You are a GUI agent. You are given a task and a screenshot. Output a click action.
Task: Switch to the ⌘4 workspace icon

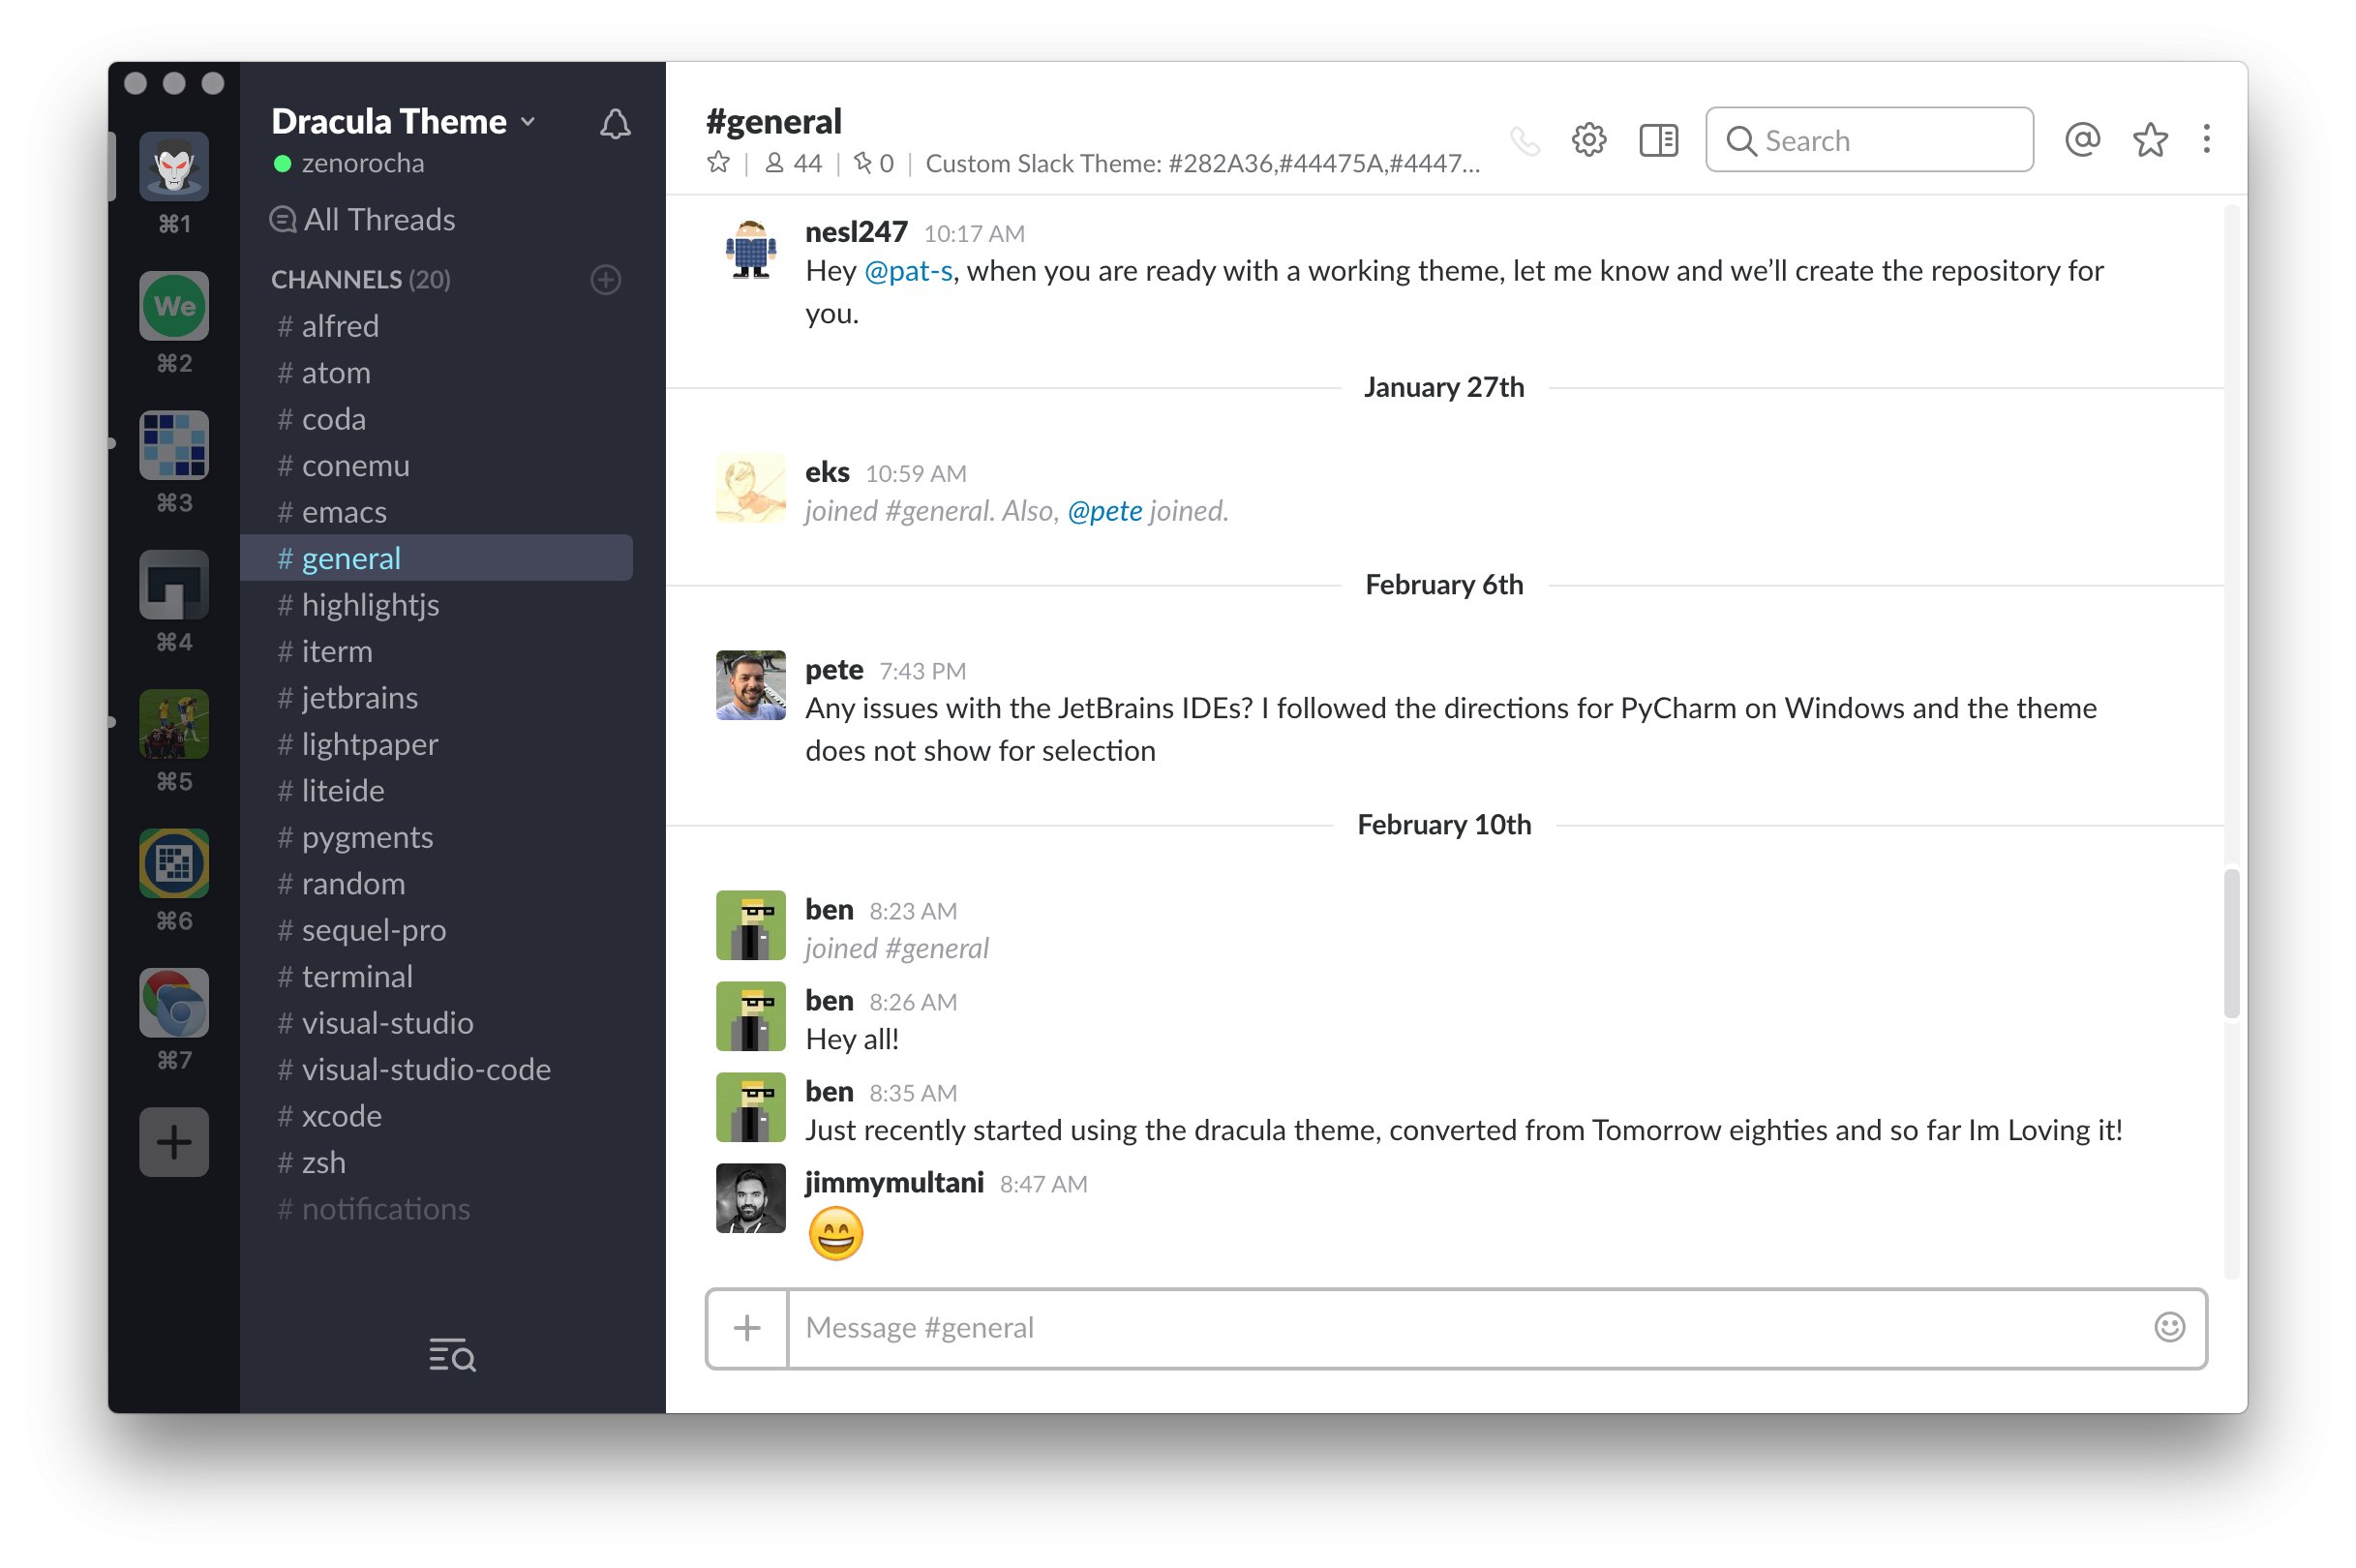click(174, 585)
